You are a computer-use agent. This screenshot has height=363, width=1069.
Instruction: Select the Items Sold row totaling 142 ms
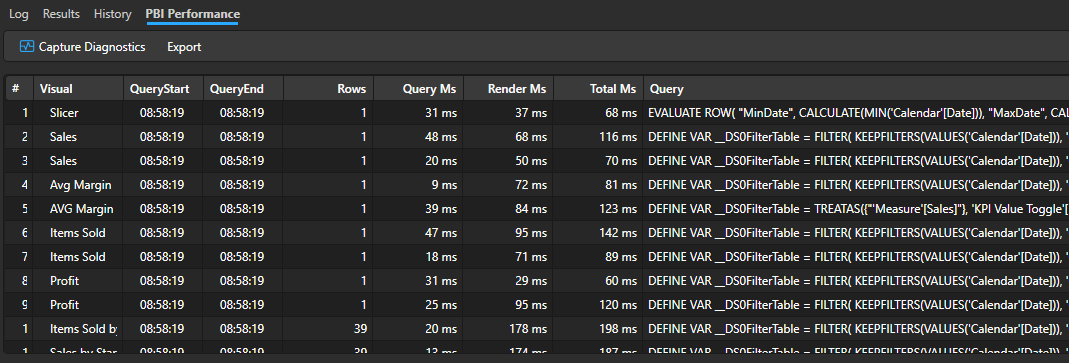click(537, 233)
